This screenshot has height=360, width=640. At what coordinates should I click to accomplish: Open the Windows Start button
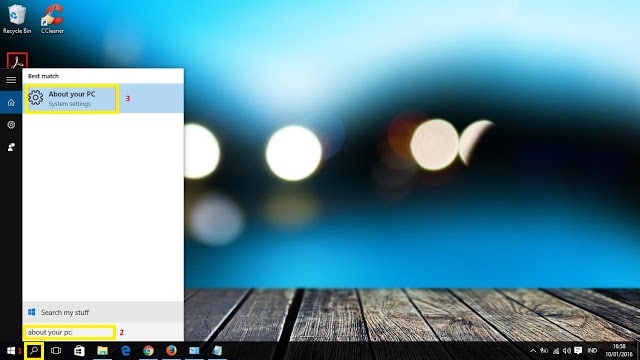[x=11, y=351]
